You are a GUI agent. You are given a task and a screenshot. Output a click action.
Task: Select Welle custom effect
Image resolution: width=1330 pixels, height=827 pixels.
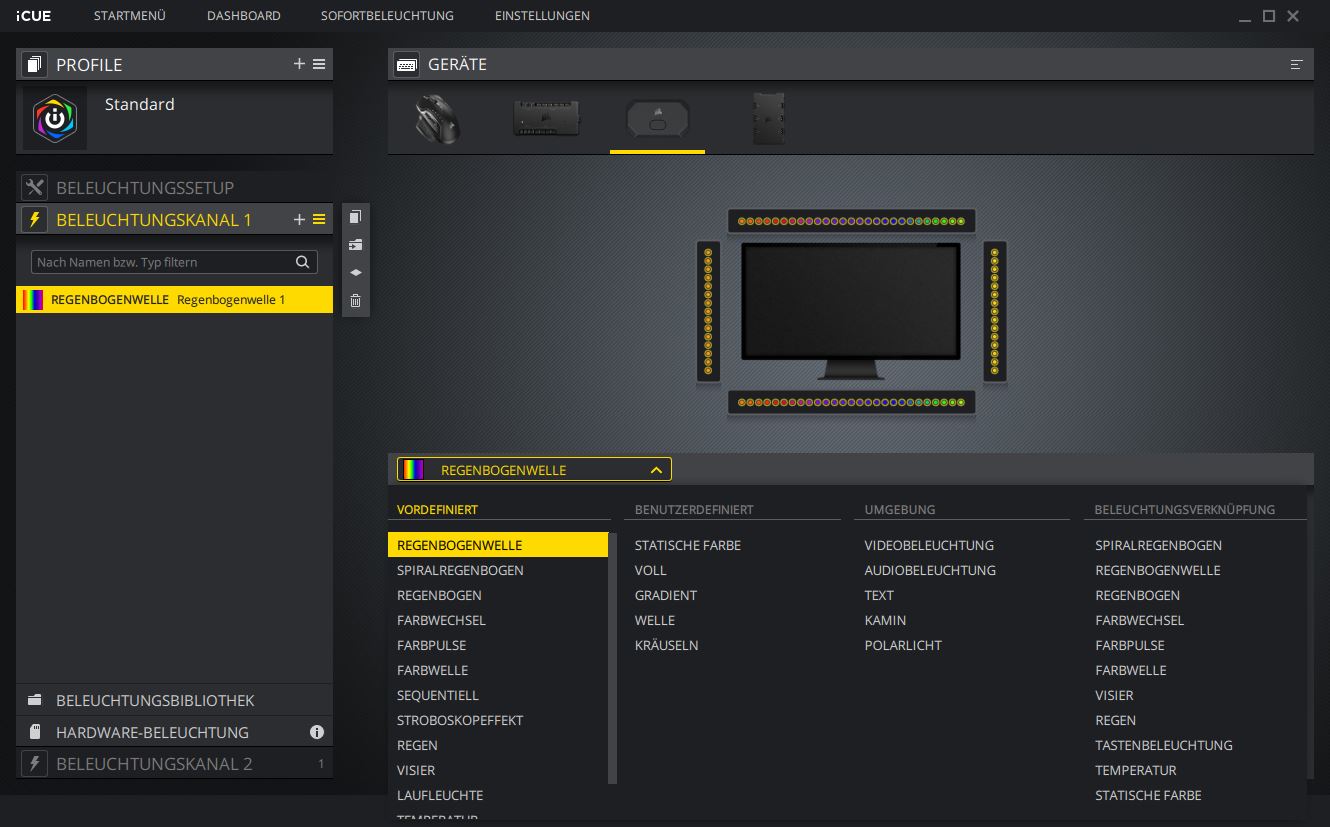[655, 620]
